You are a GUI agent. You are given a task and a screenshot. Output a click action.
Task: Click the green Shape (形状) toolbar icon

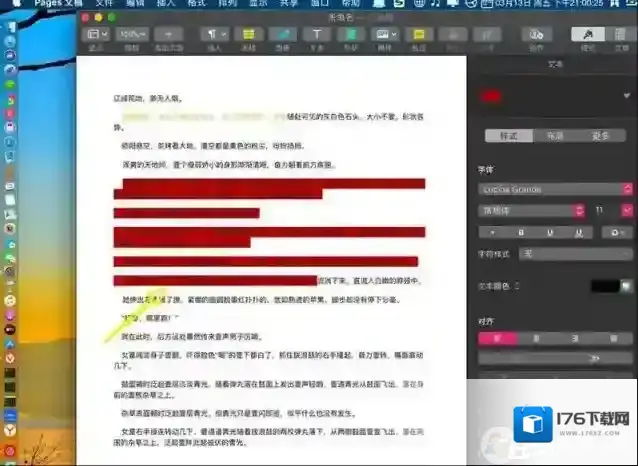click(x=350, y=34)
